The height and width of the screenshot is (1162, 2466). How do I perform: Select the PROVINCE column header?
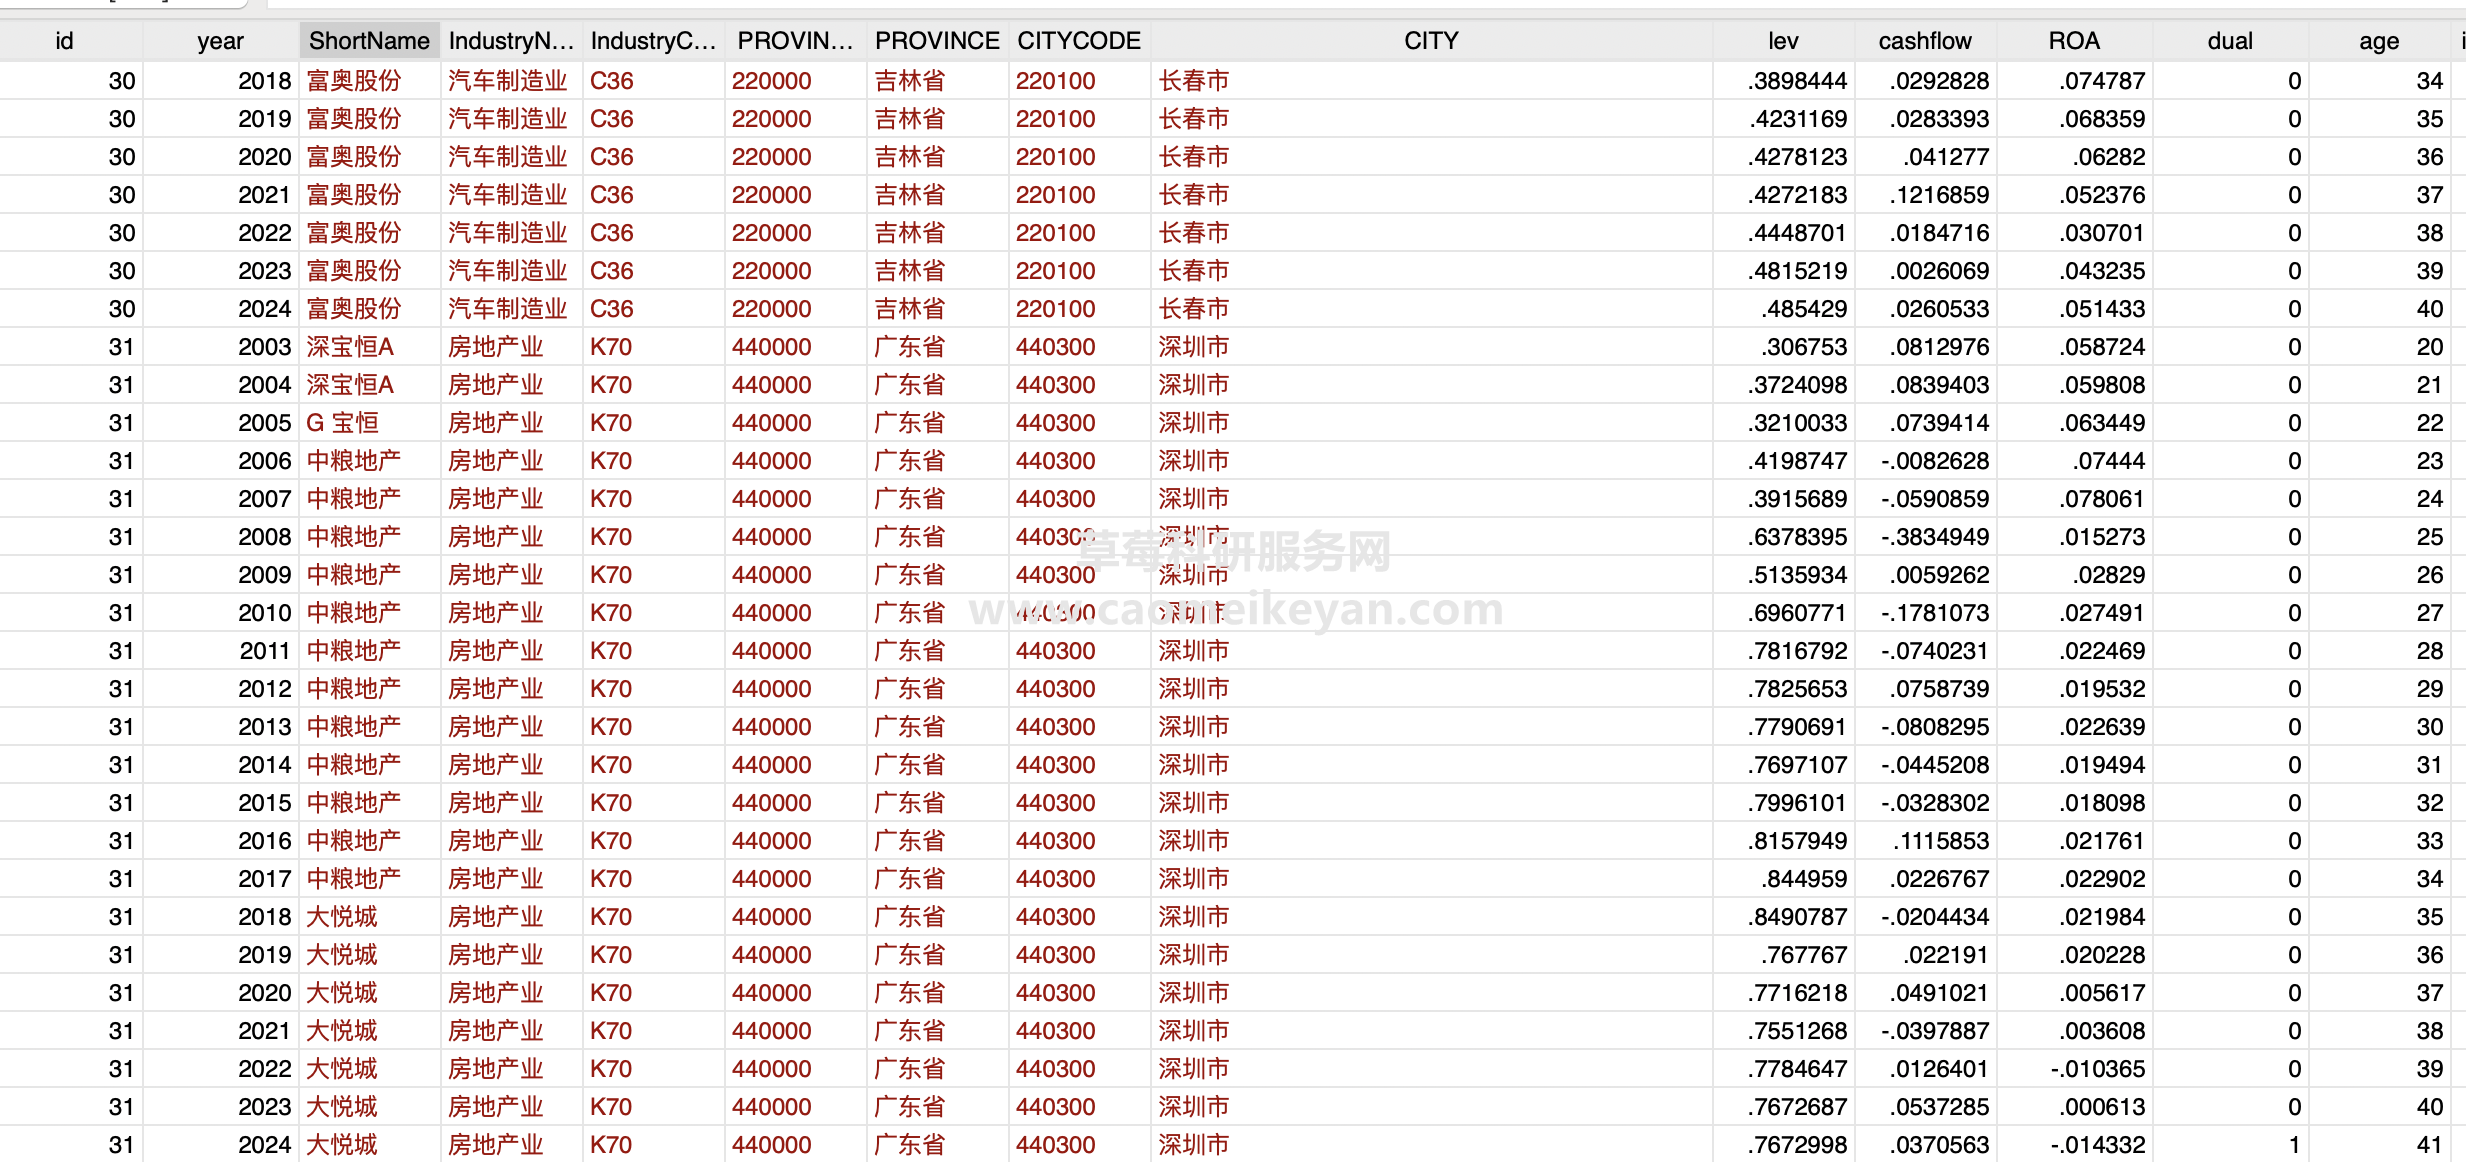tap(936, 41)
